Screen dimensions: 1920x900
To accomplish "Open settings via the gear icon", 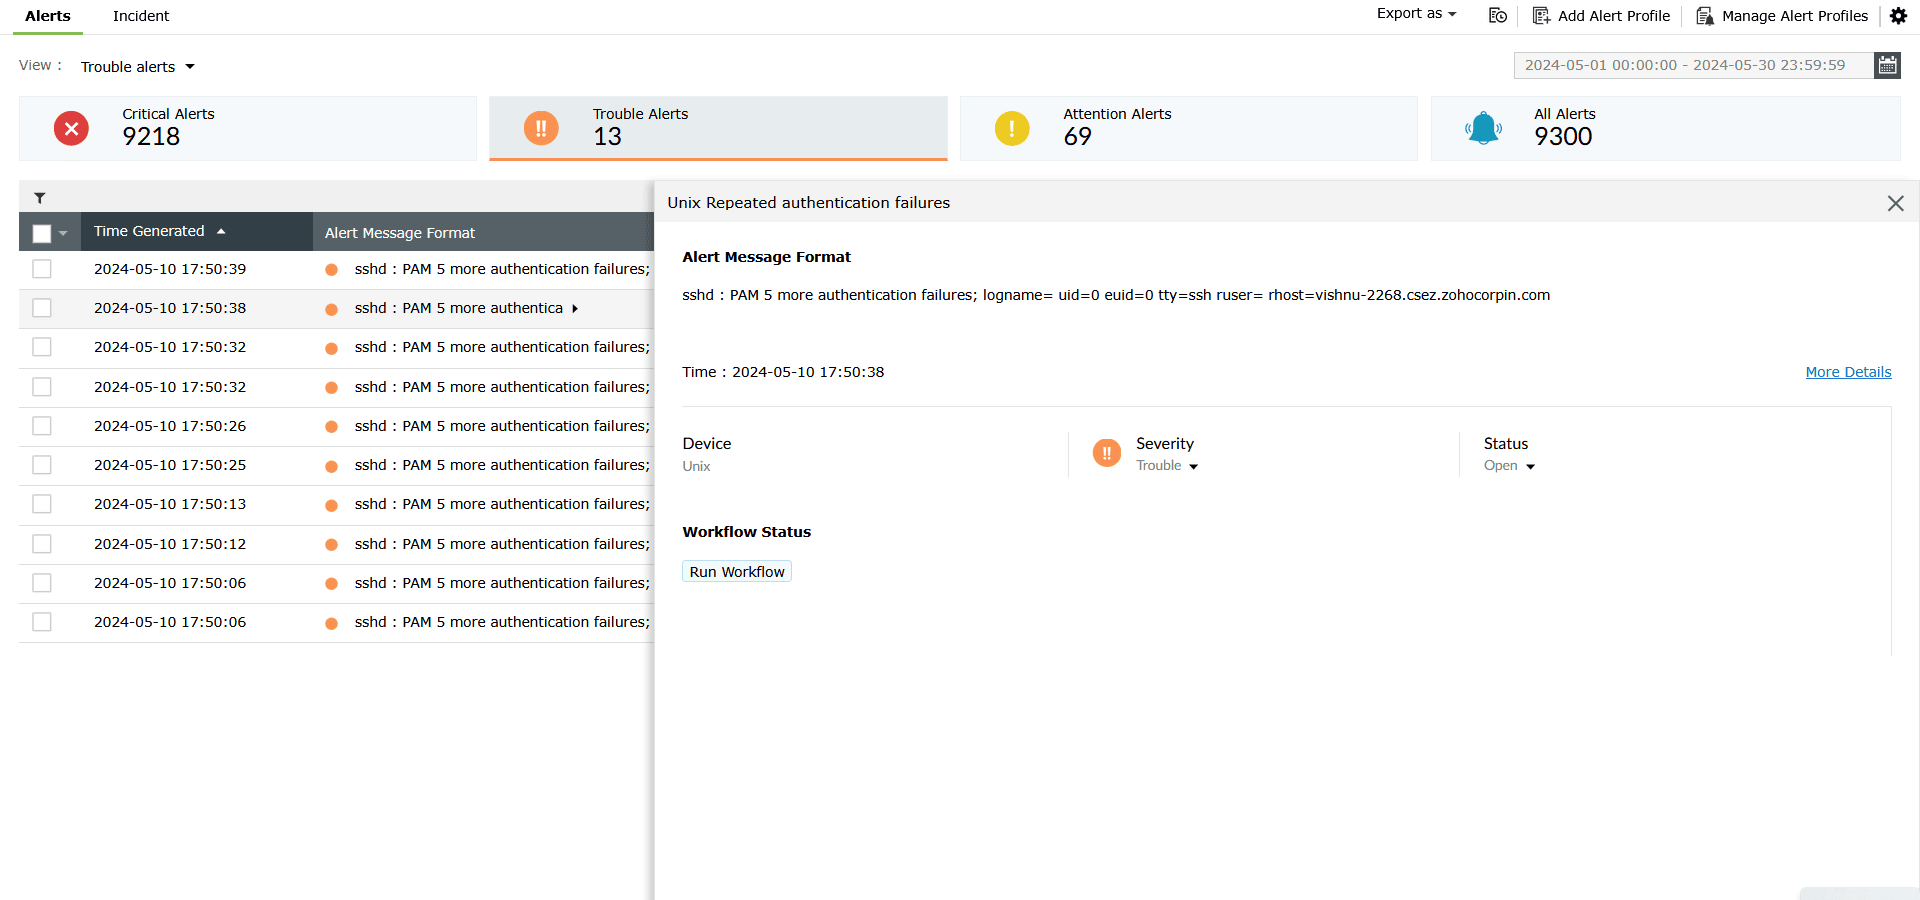I will 1899,16.
